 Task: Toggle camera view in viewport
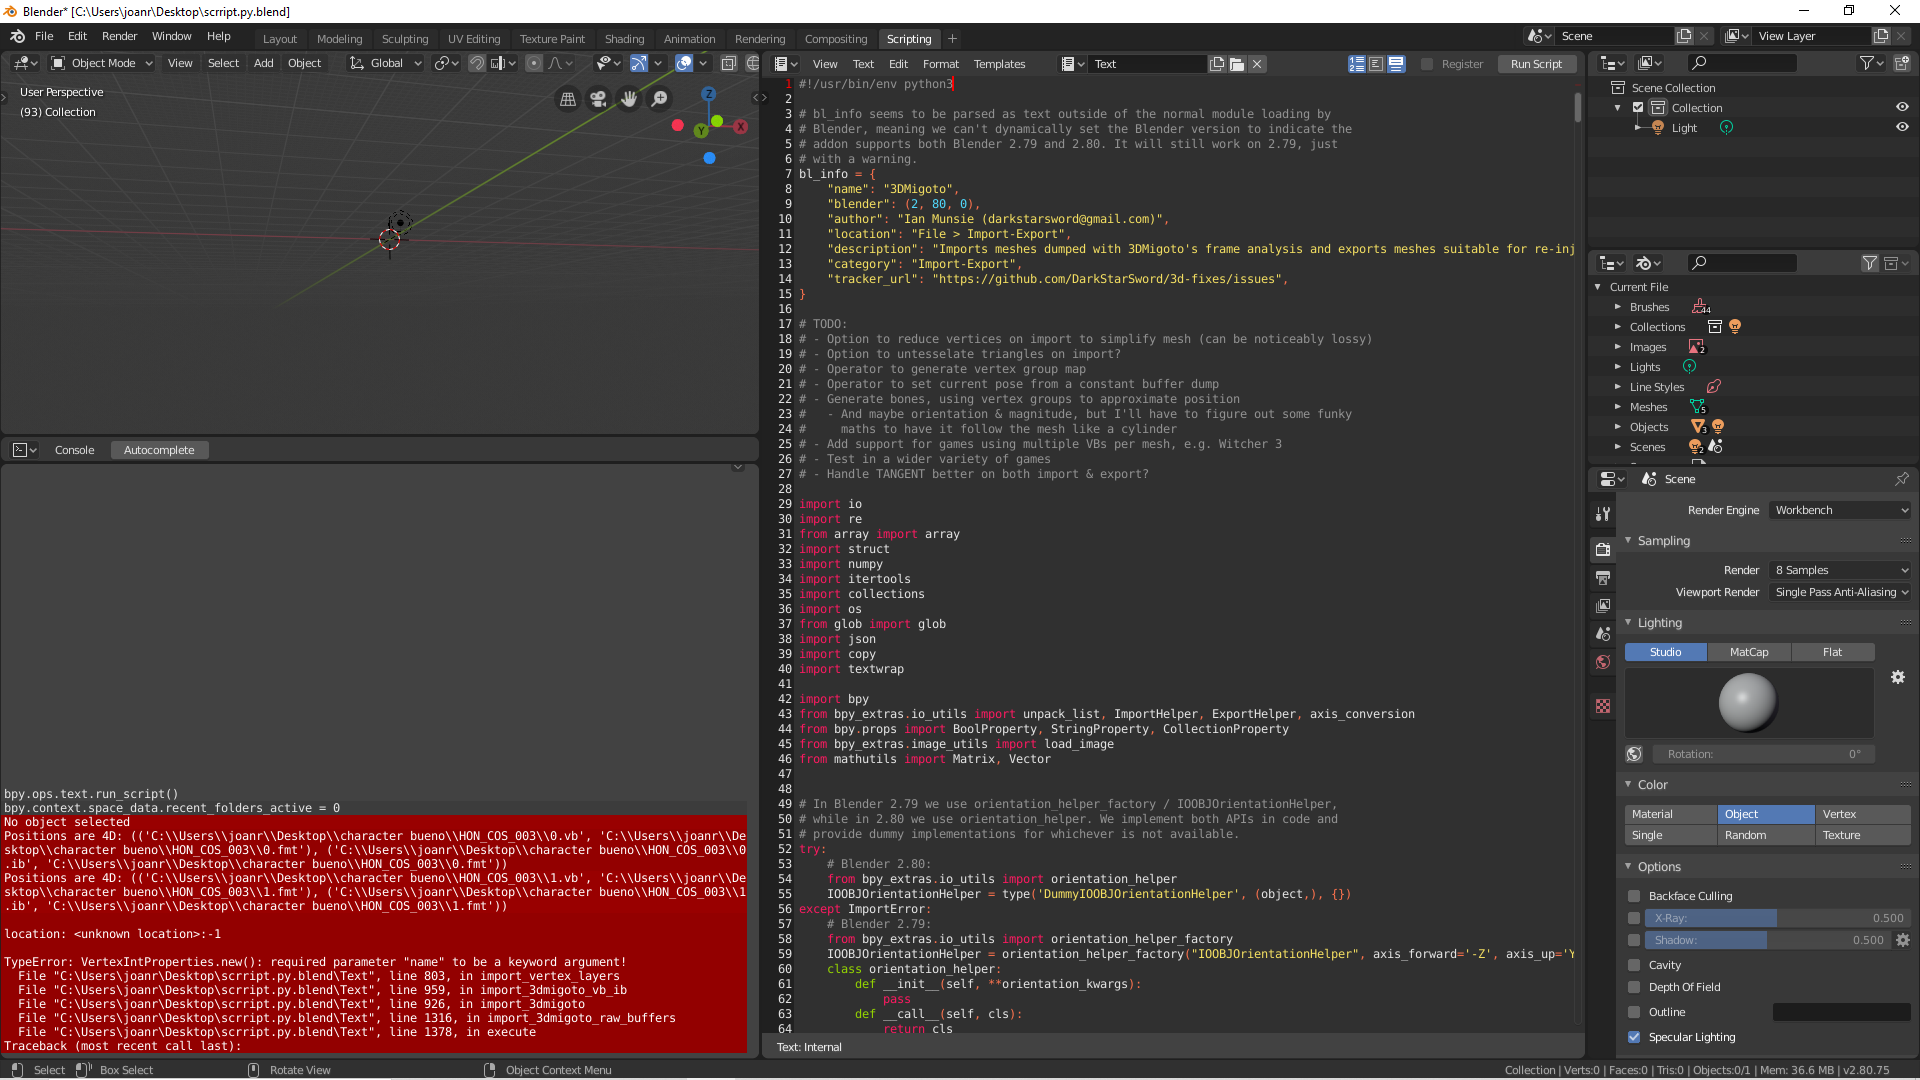598,99
